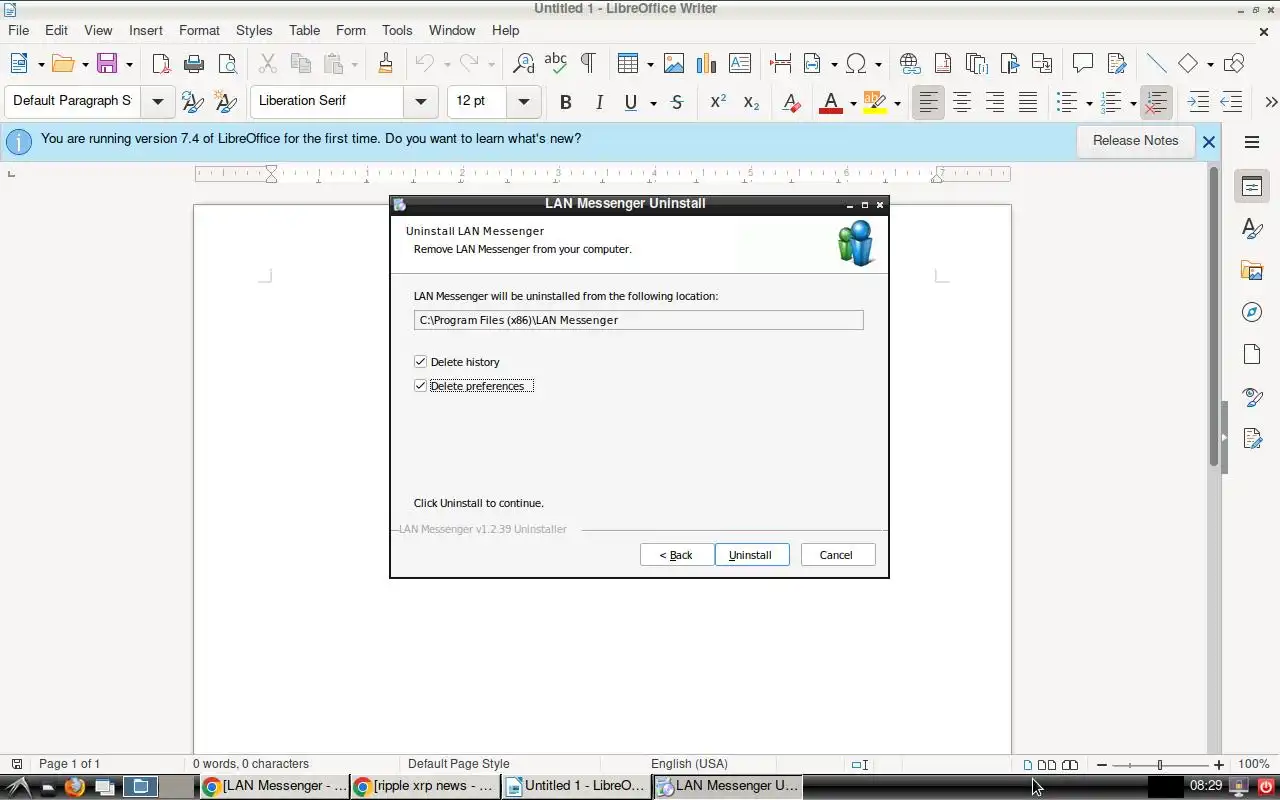Toggle Print Preview icon
1280x800 pixels.
(x=228, y=64)
